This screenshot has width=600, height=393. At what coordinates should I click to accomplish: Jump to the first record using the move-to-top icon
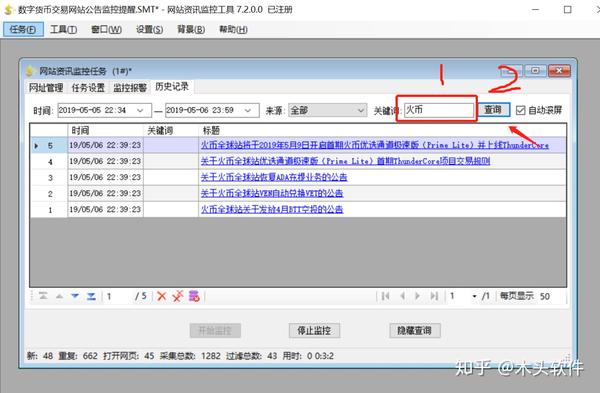click(43, 296)
